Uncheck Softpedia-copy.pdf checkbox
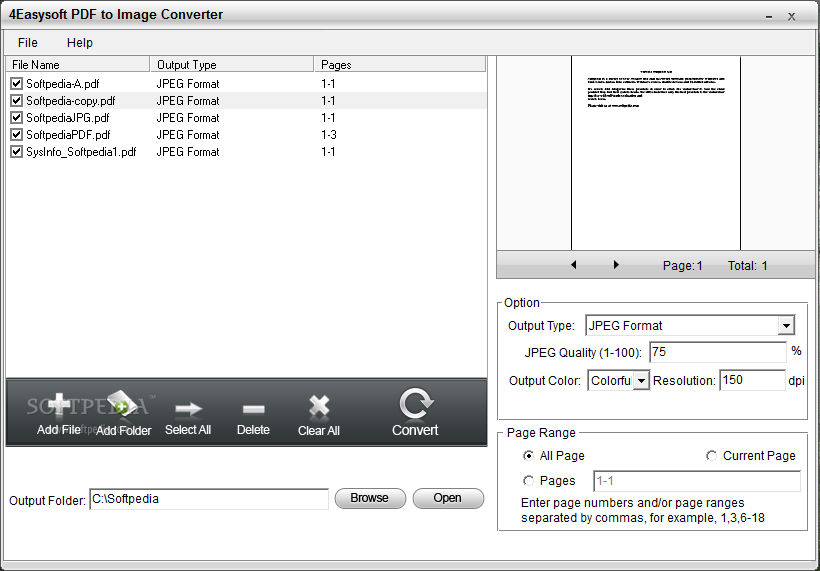Screen dimensions: 820x571 pyautogui.click(x=17, y=100)
